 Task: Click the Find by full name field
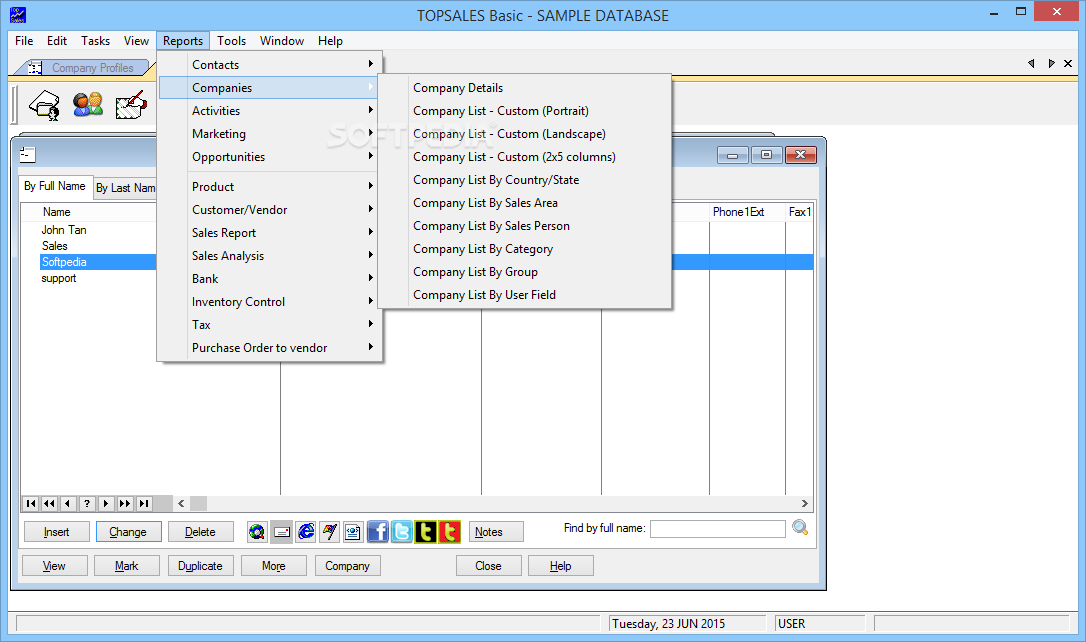click(718, 528)
